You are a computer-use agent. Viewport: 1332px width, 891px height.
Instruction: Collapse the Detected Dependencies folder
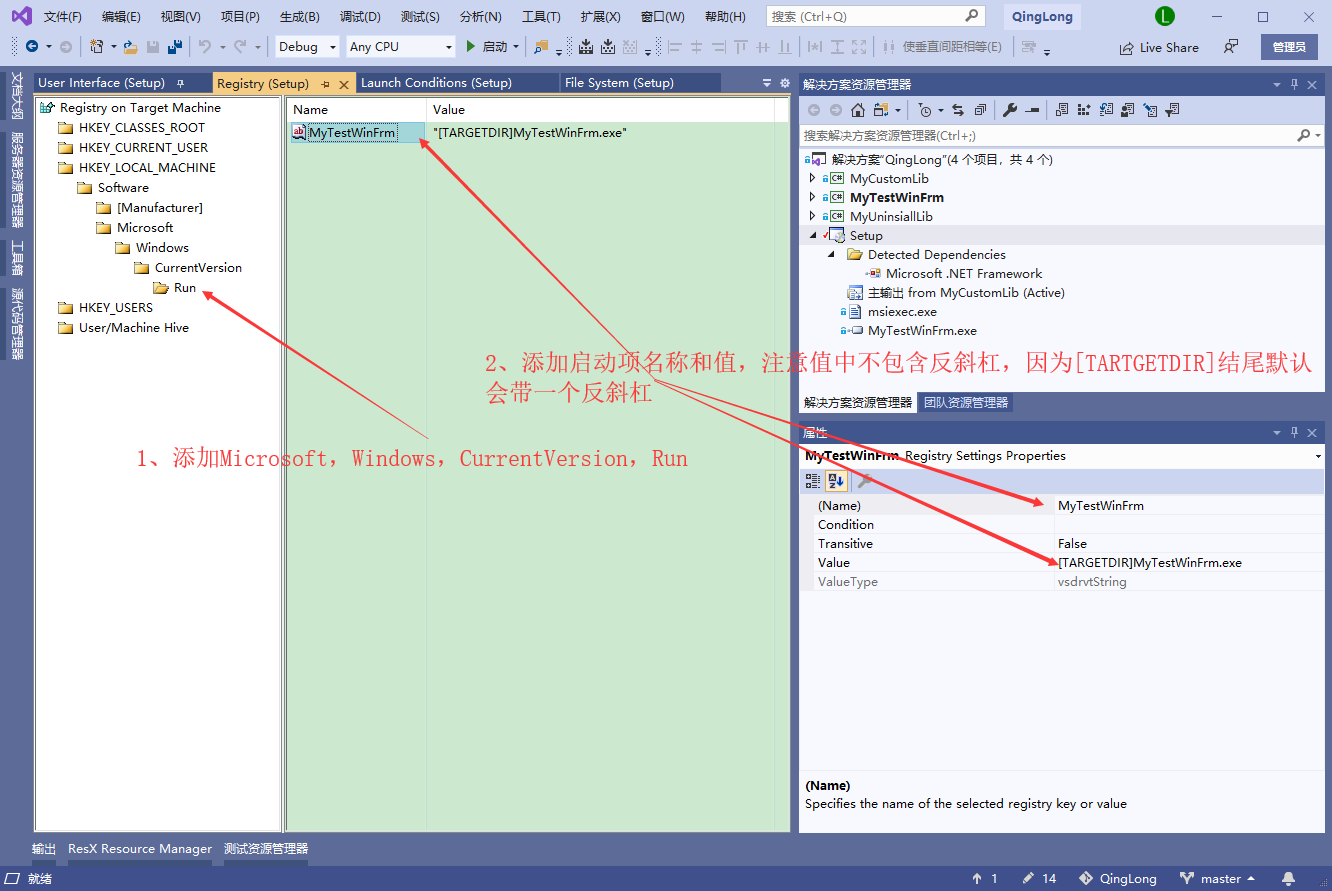[832, 254]
